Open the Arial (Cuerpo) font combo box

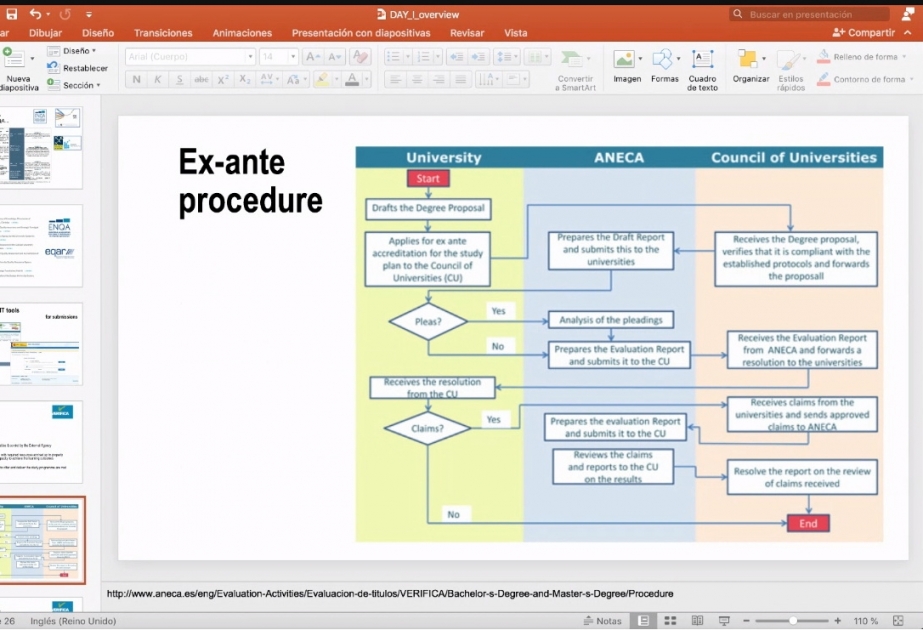tap(190, 57)
